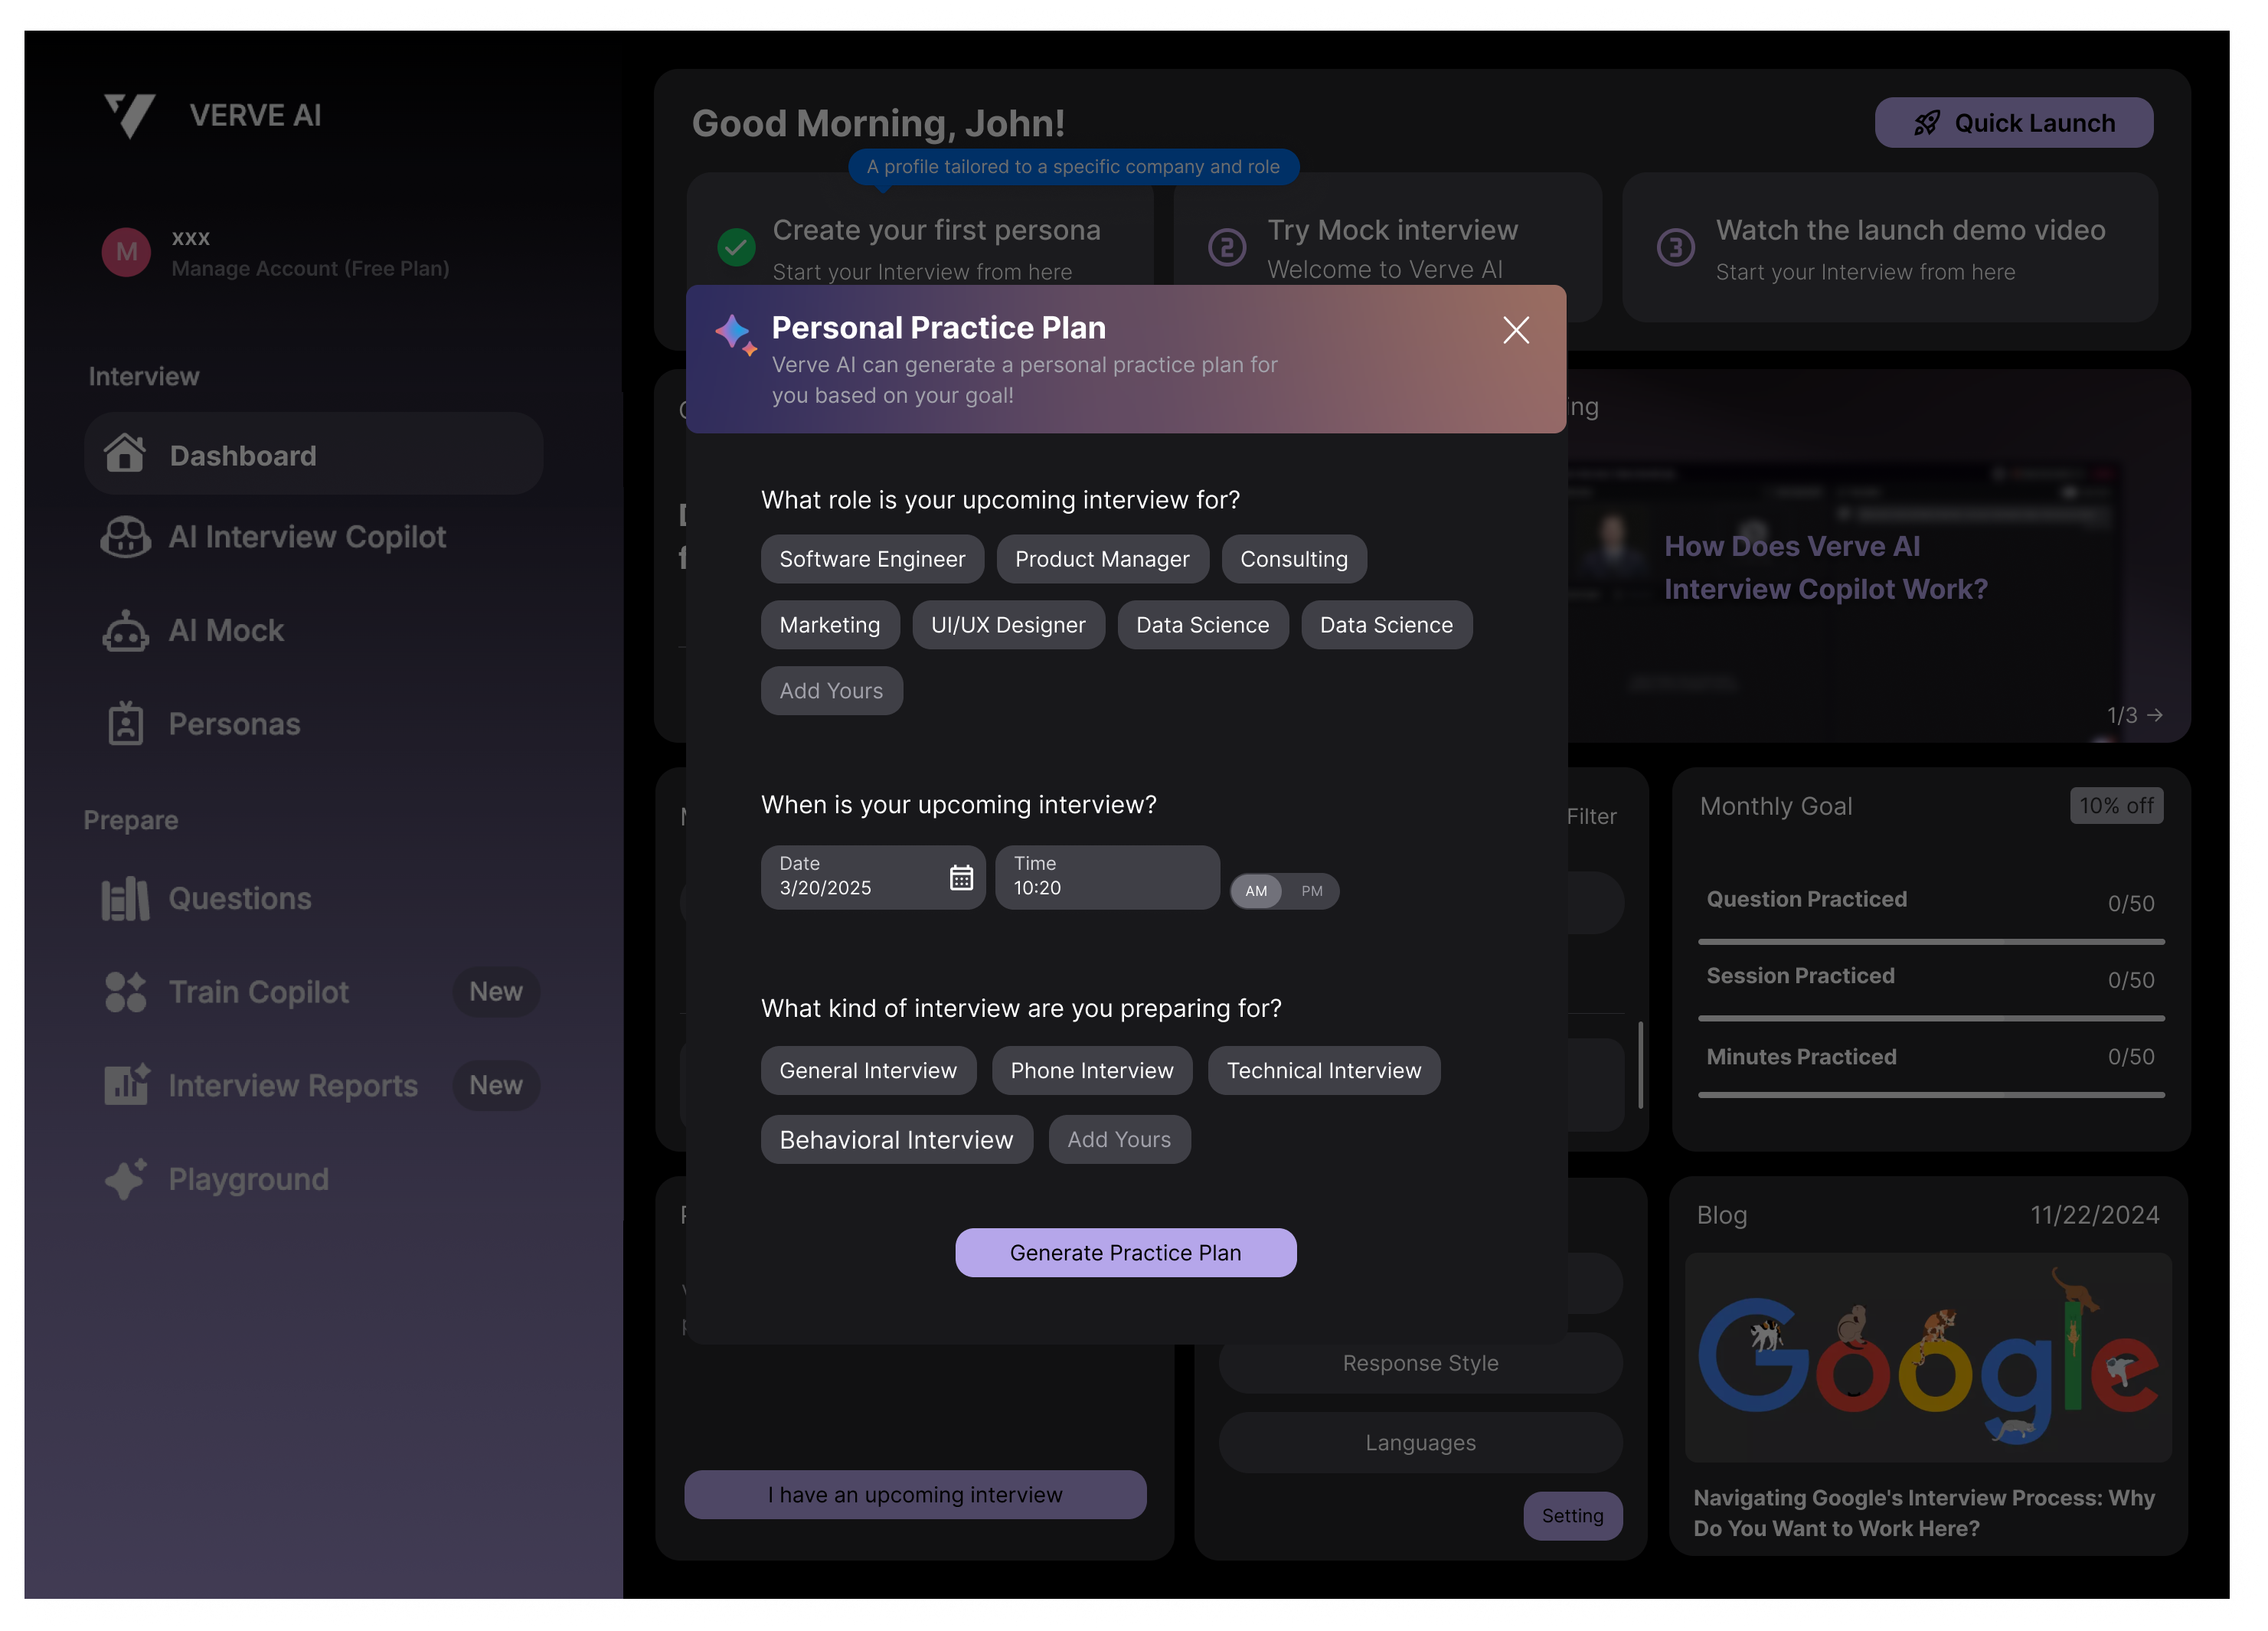Click the Playground sparkle icon

[x=126, y=1180]
